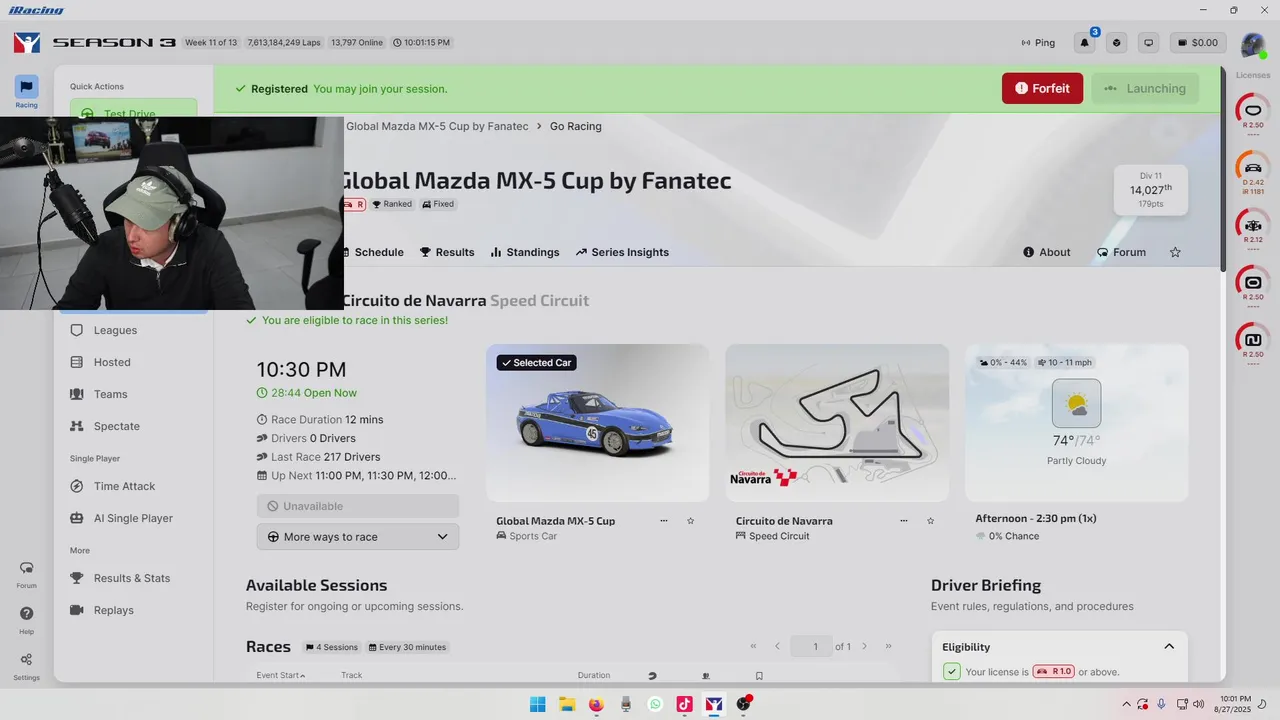Open the car options ellipsis menu

coord(664,521)
